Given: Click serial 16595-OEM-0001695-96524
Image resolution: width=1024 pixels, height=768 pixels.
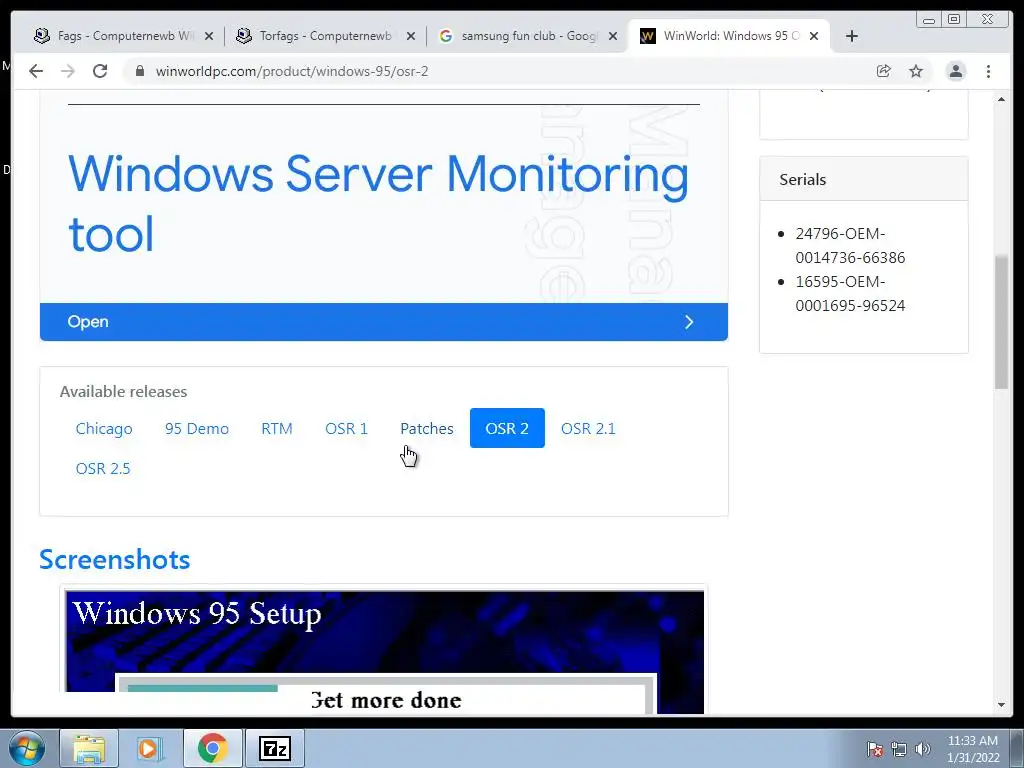Looking at the screenshot, I should pos(850,294).
